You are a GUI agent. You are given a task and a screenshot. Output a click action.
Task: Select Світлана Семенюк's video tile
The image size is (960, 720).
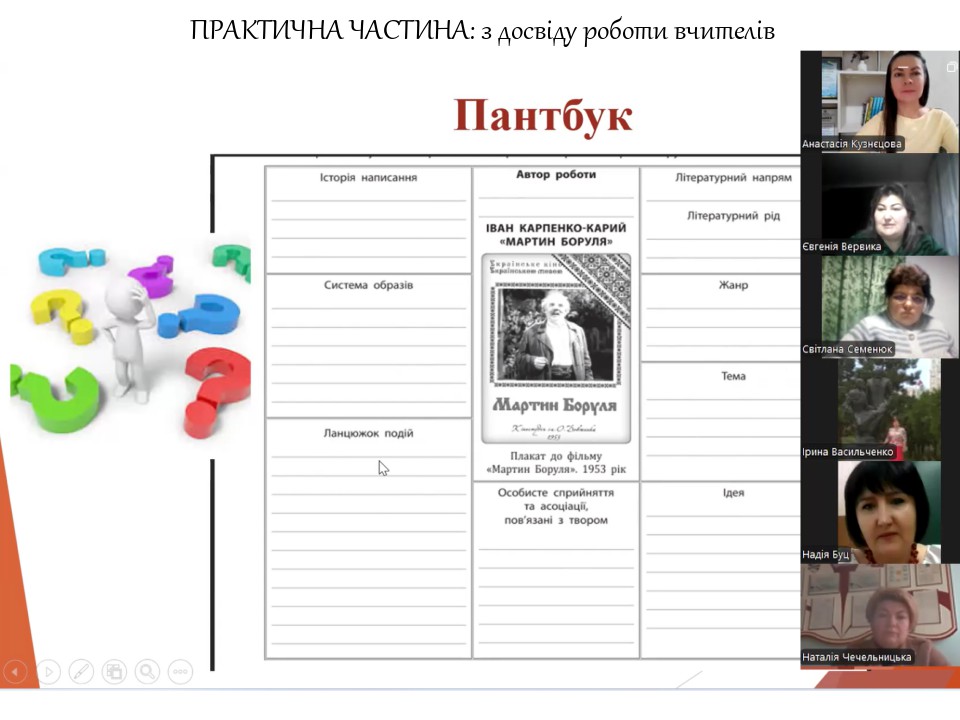(x=879, y=307)
